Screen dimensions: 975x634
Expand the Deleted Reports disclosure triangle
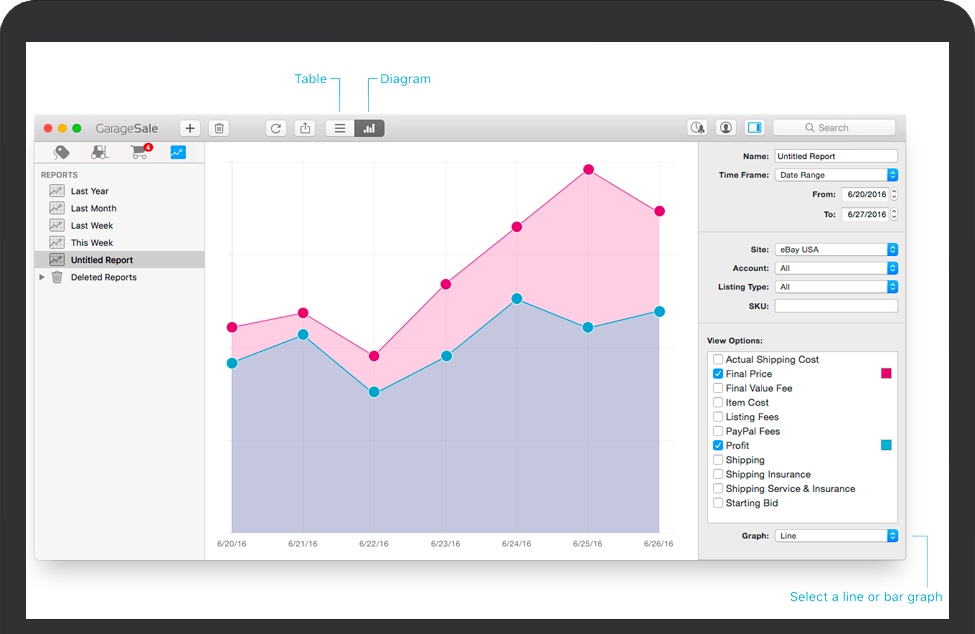click(42, 277)
